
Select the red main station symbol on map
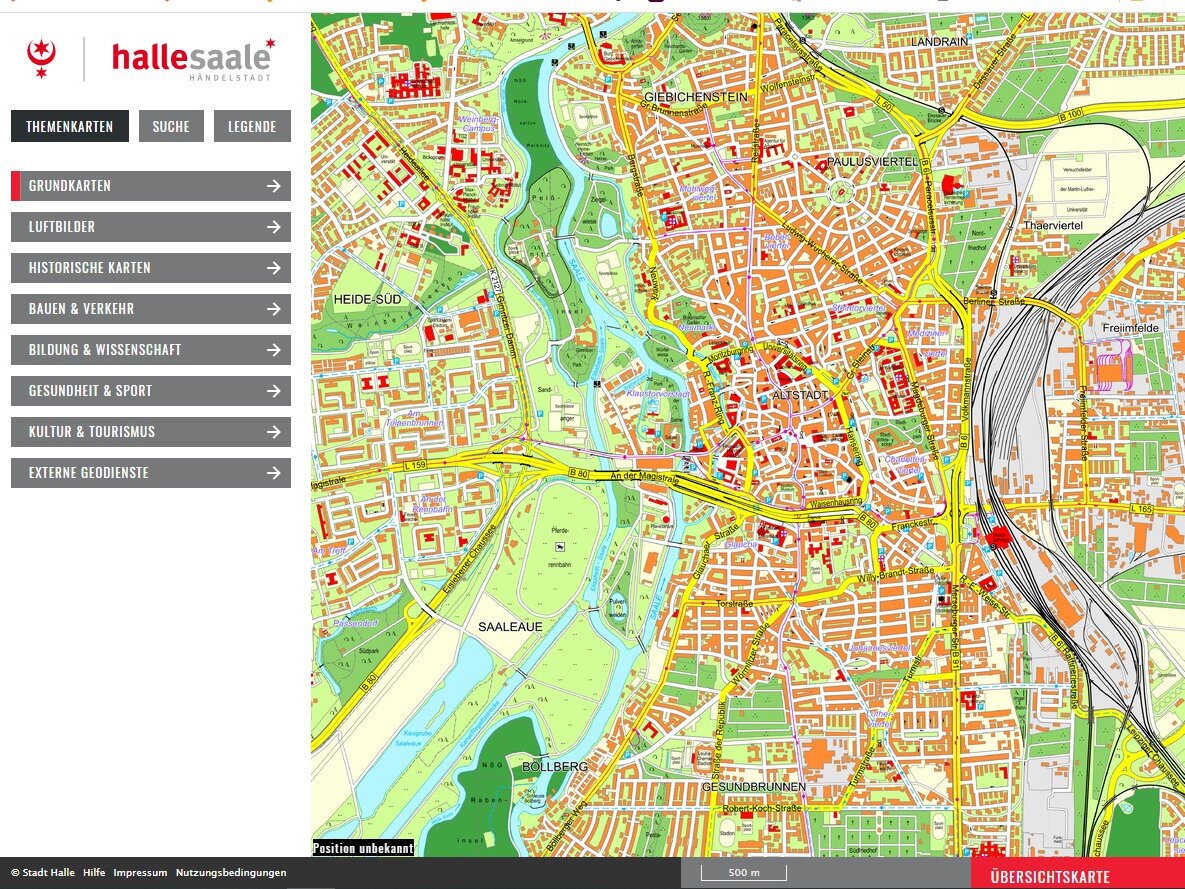click(999, 537)
